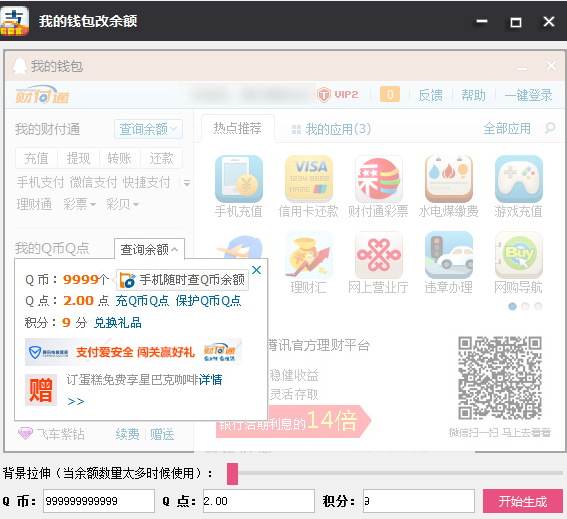Image resolution: width=567 pixels, height=519 pixels.
Task: Open the 游戏充值 gamepad icon
Action: pyautogui.click(x=519, y=179)
